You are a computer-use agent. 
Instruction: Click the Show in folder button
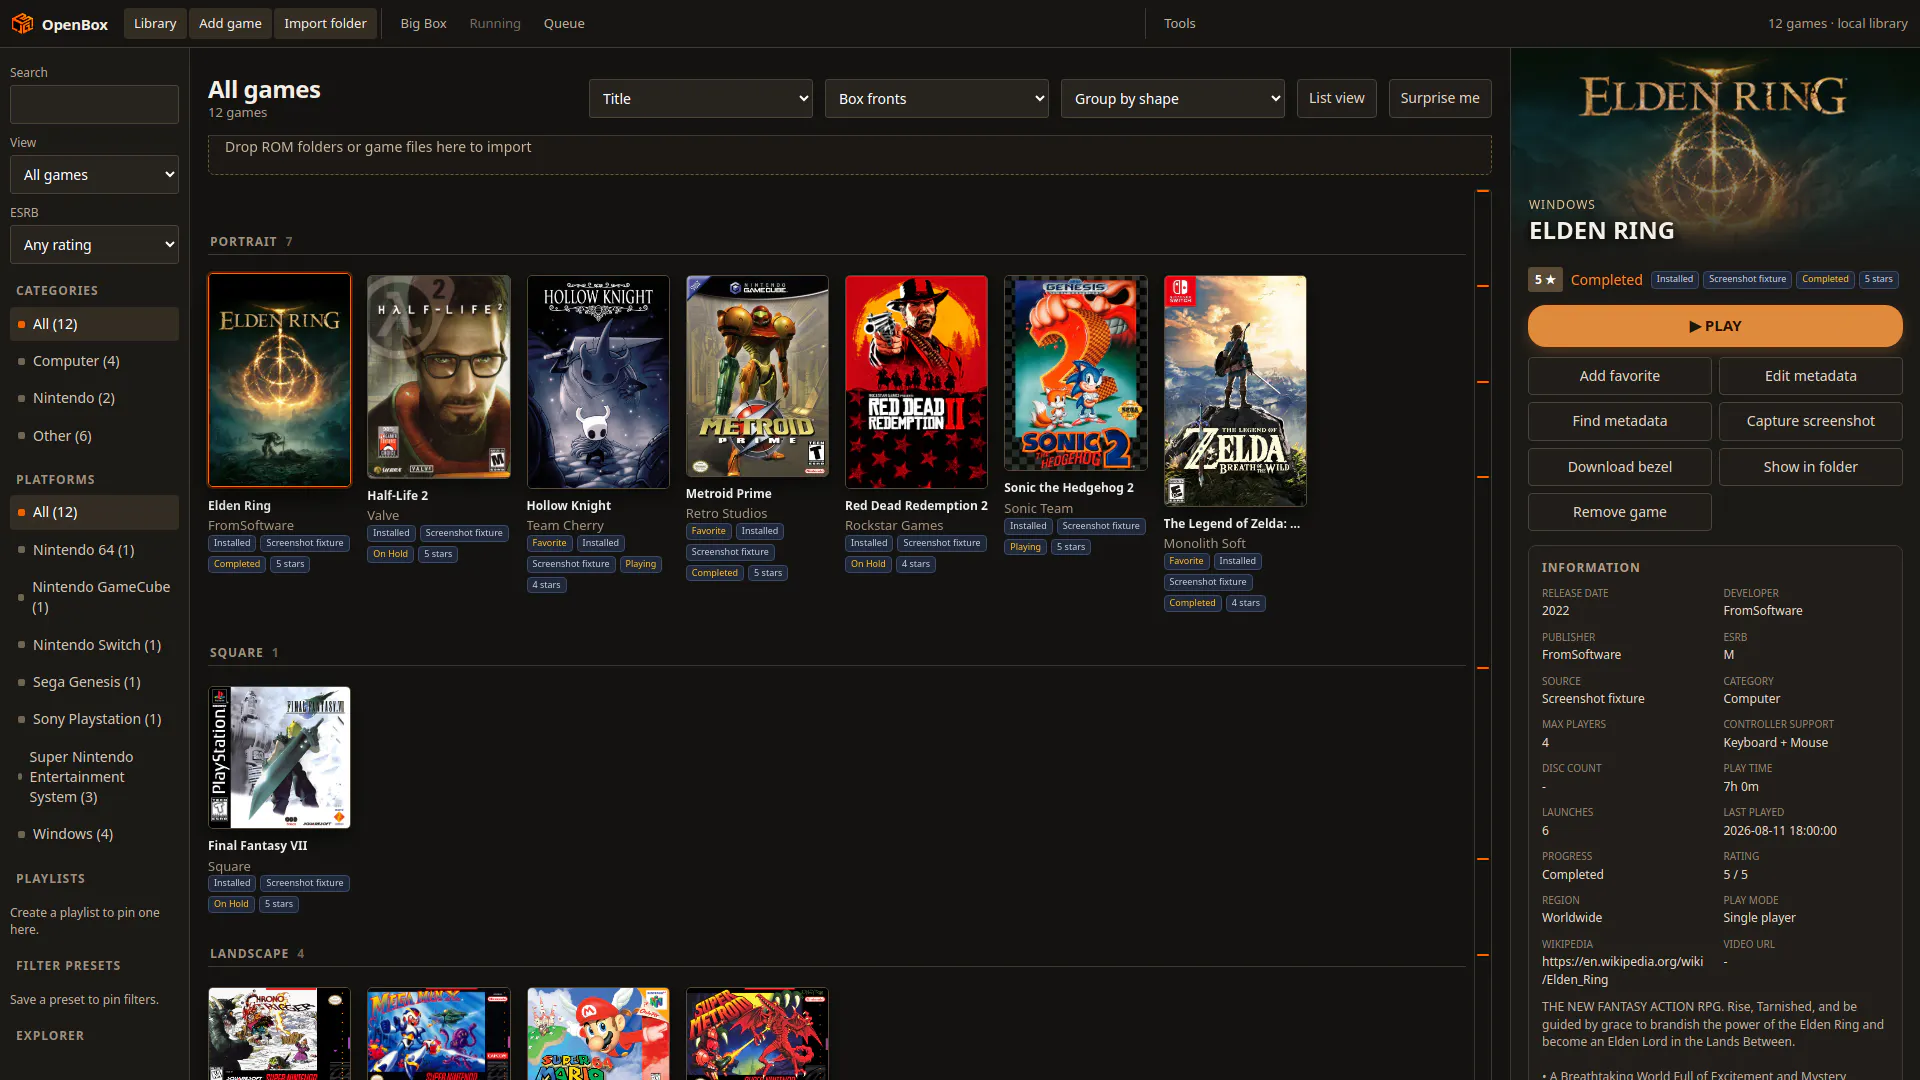[1810, 467]
